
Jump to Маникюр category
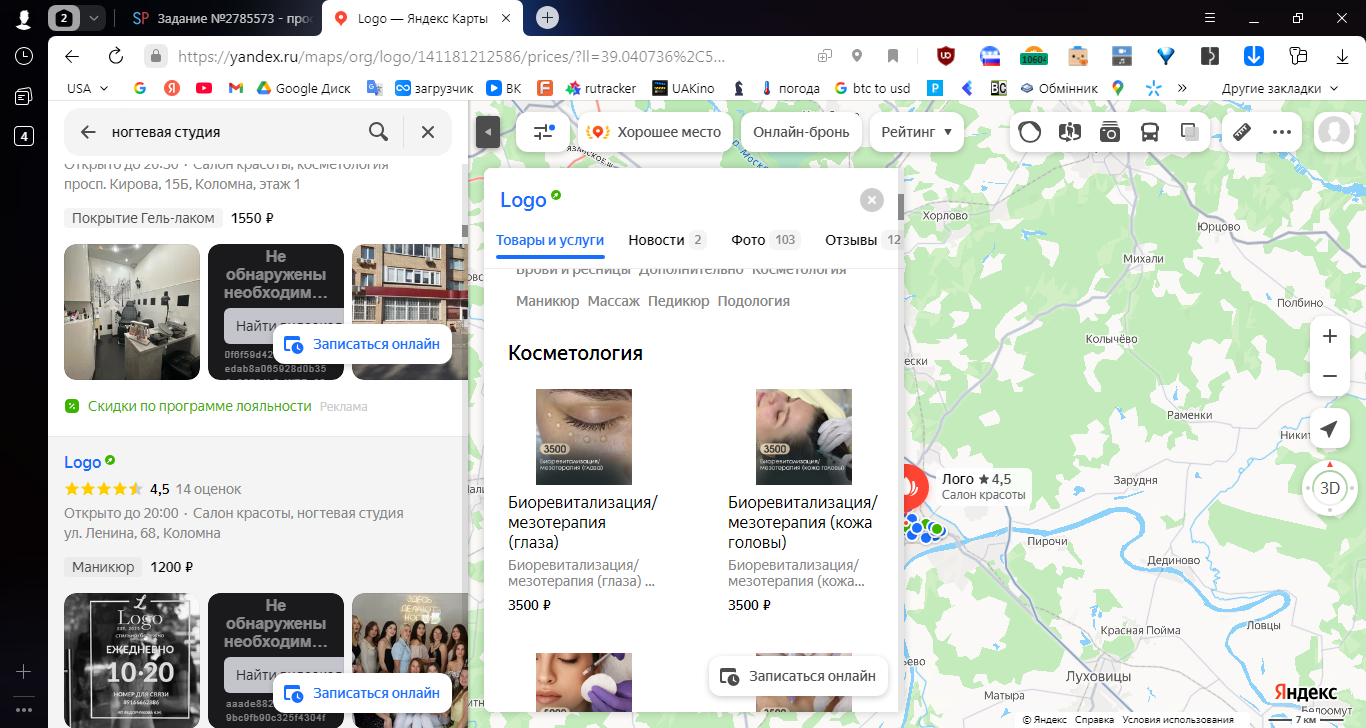coord(548,301)
